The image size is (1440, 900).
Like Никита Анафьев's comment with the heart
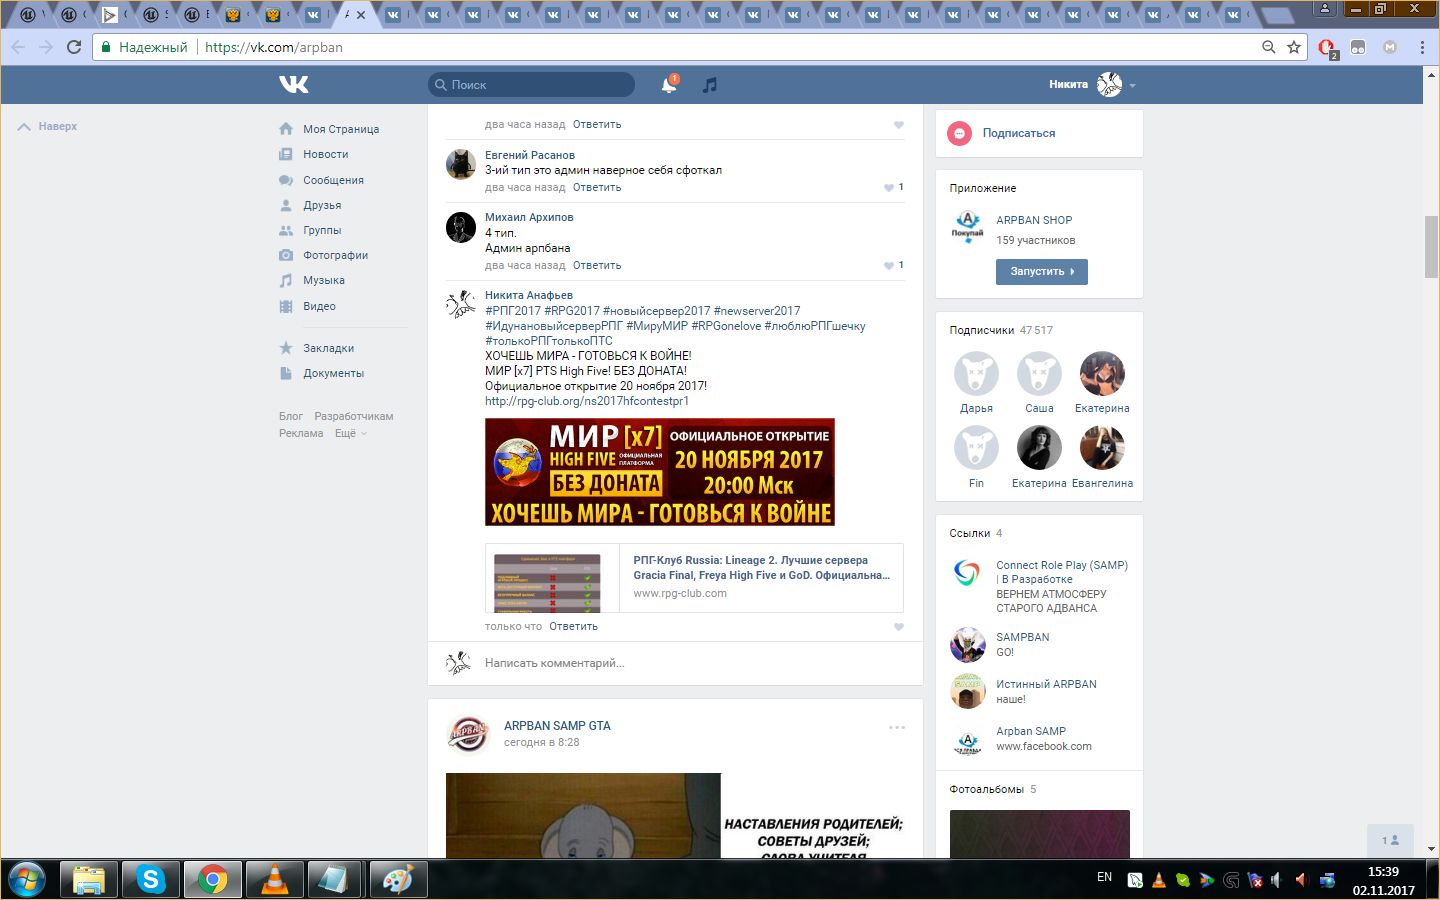[898, 627]
